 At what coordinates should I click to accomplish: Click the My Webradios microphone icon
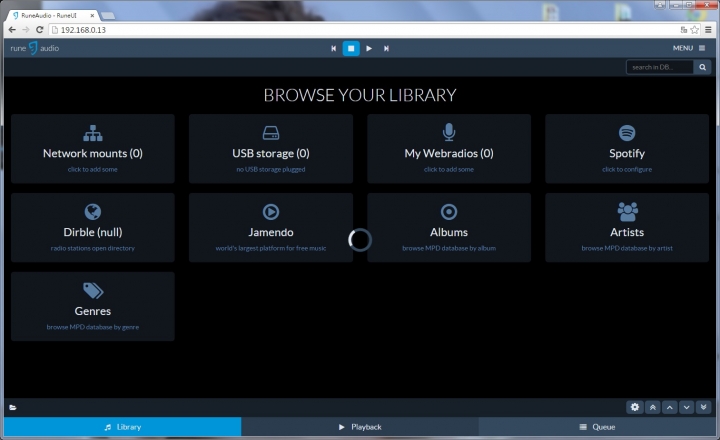(x=449, y=132)
